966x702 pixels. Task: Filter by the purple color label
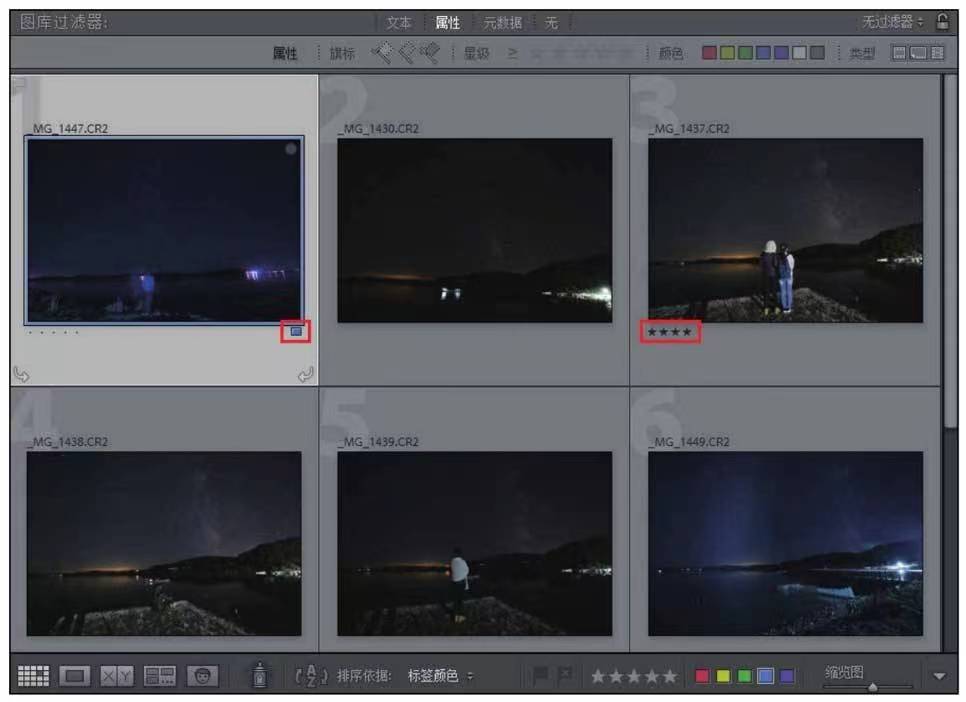pyautogui.click(x=781, y=53)
